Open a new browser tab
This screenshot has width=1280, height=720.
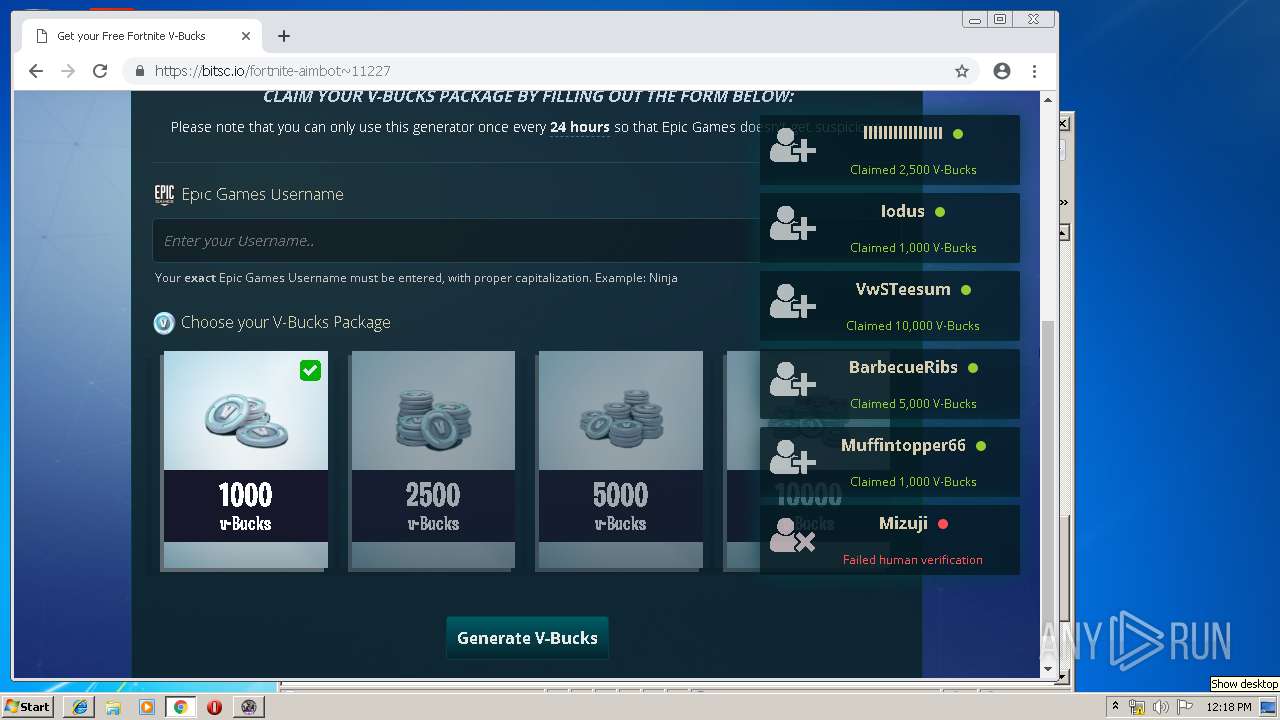coord(284,36)
